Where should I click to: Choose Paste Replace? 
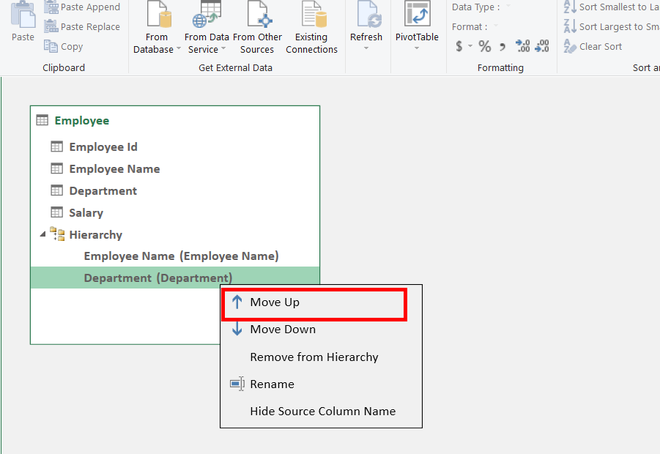point(82,27)
